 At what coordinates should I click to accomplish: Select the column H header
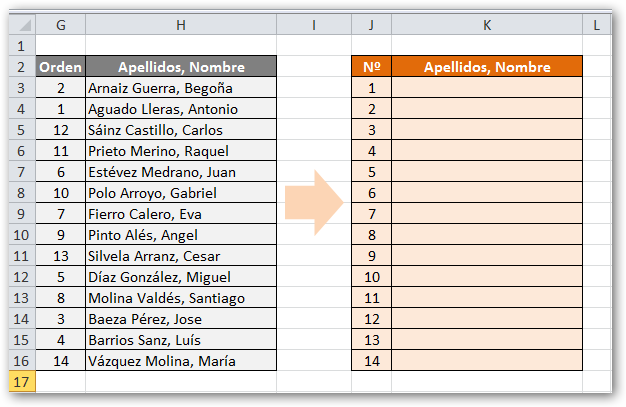pos(180,23)
